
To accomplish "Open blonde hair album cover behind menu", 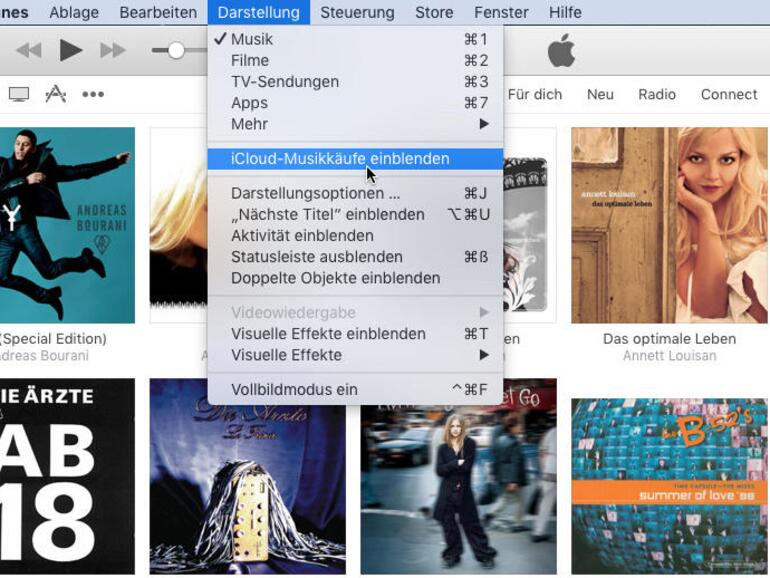I will click(179, 225).
